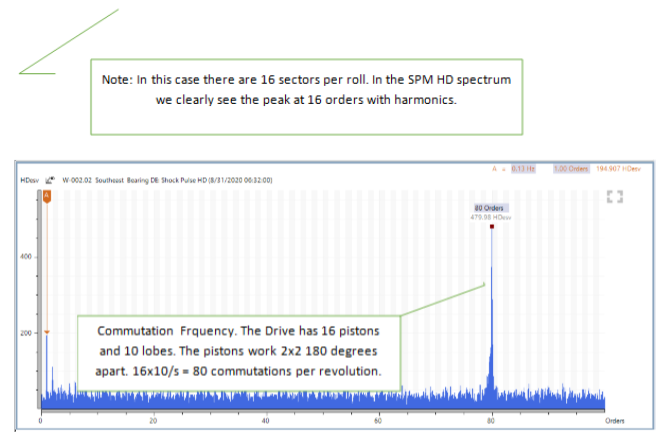The image size is (662, 438).
Task: Click the Orders x-axis unit label
Action: coord(615,421)
